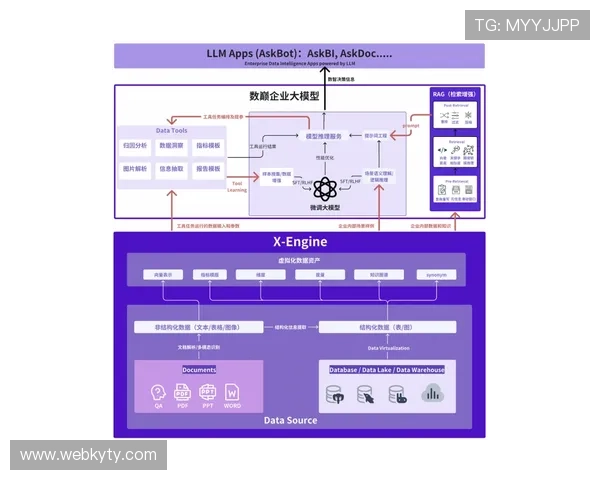Click the cloud chart data warehouse icon
This screenshot has height=480, width=600.
click(433, 394)
